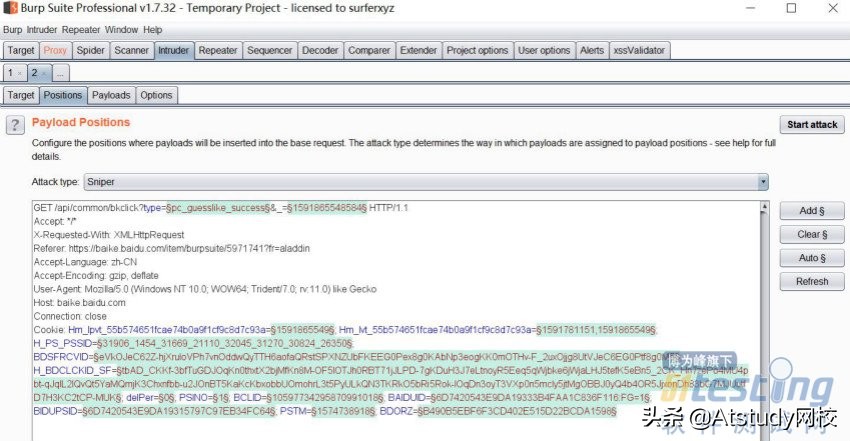Switch to the Proxy tab
Image resolution: width=850 pixels, height=441 pixels.
click(x=55, y=50)
